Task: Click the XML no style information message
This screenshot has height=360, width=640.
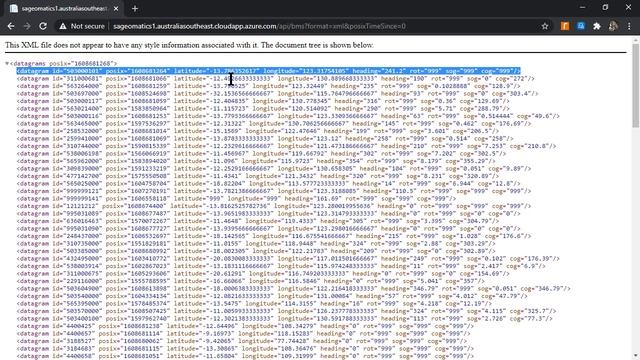Action: (x=189, y=45)
